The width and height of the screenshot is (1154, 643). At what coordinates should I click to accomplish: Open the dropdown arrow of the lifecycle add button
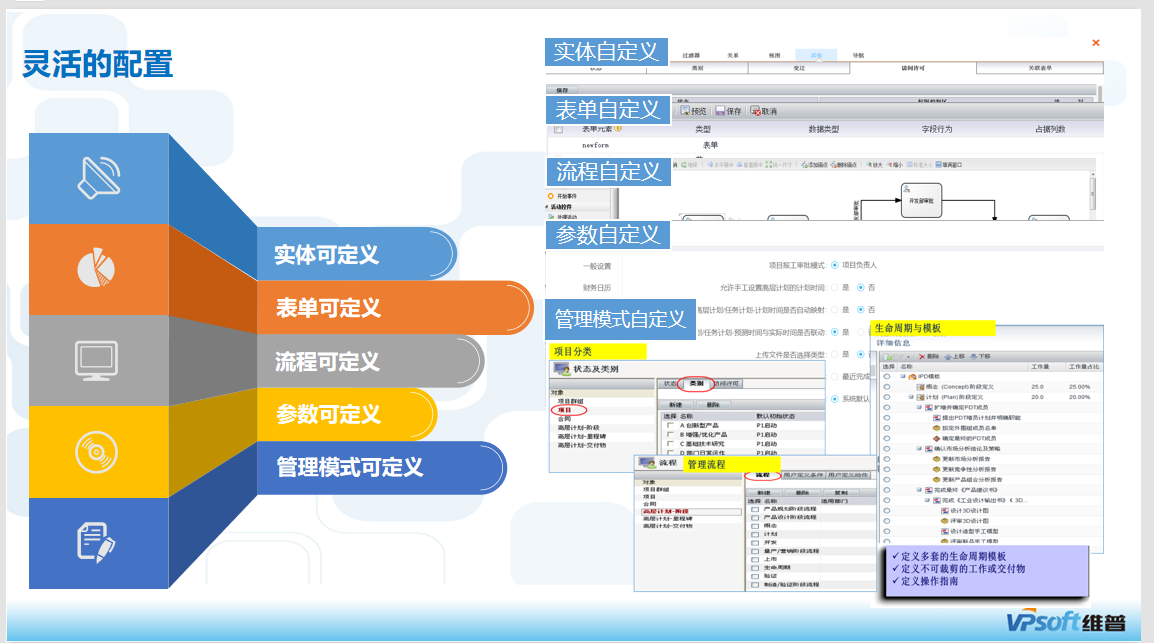pos(909,356)
